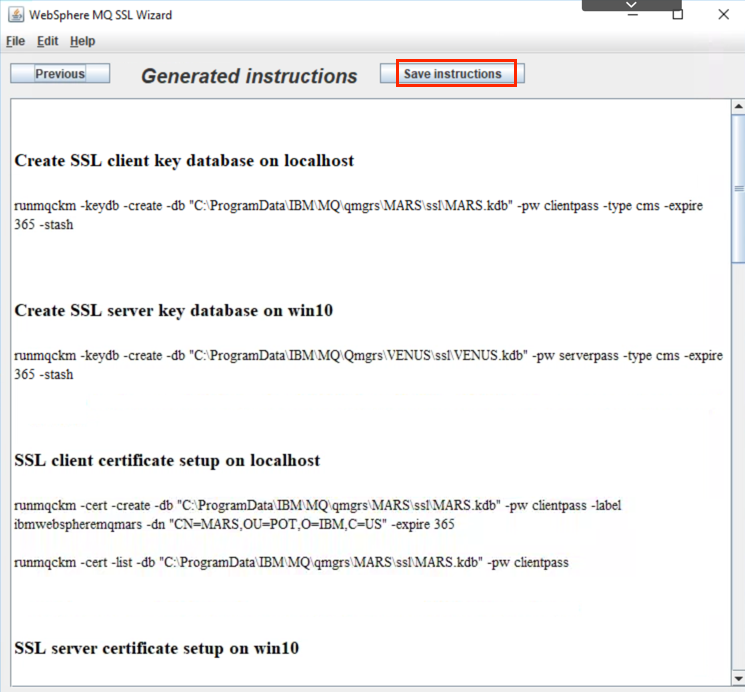The image size is (745, 692).
Task: Open the Edit menu
Action: [x=48, y=41]
